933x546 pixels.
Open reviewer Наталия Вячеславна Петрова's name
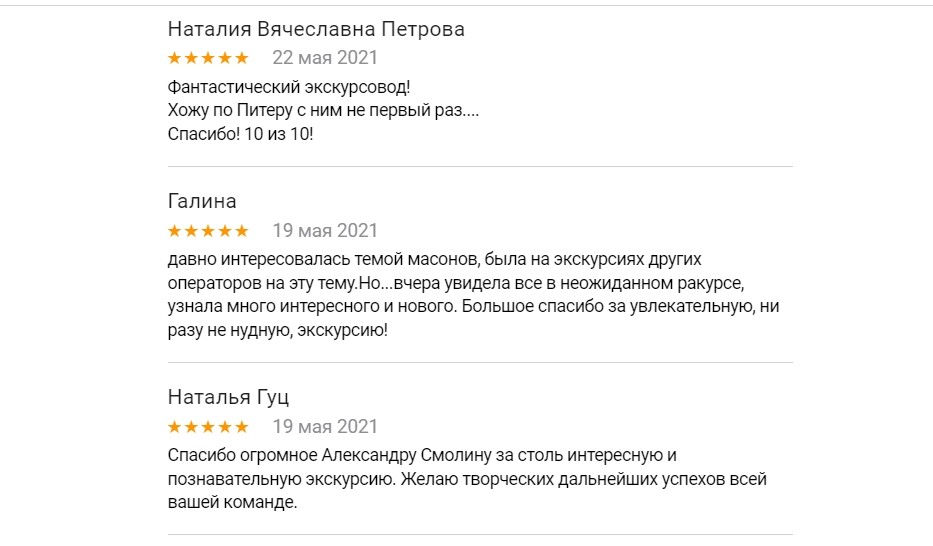pos(316,29)
